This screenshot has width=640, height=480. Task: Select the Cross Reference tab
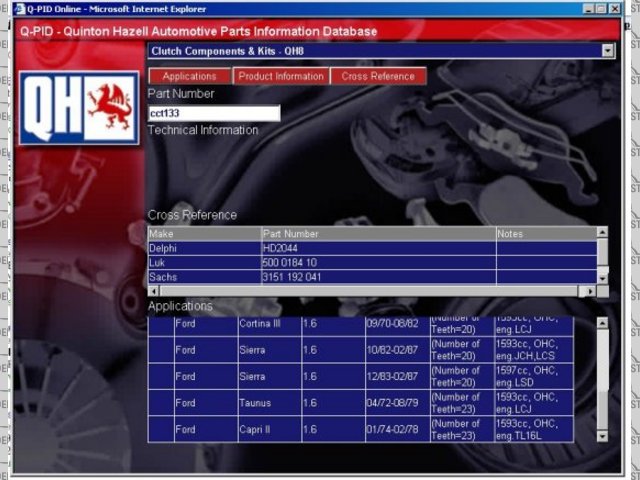pos(378,76)
